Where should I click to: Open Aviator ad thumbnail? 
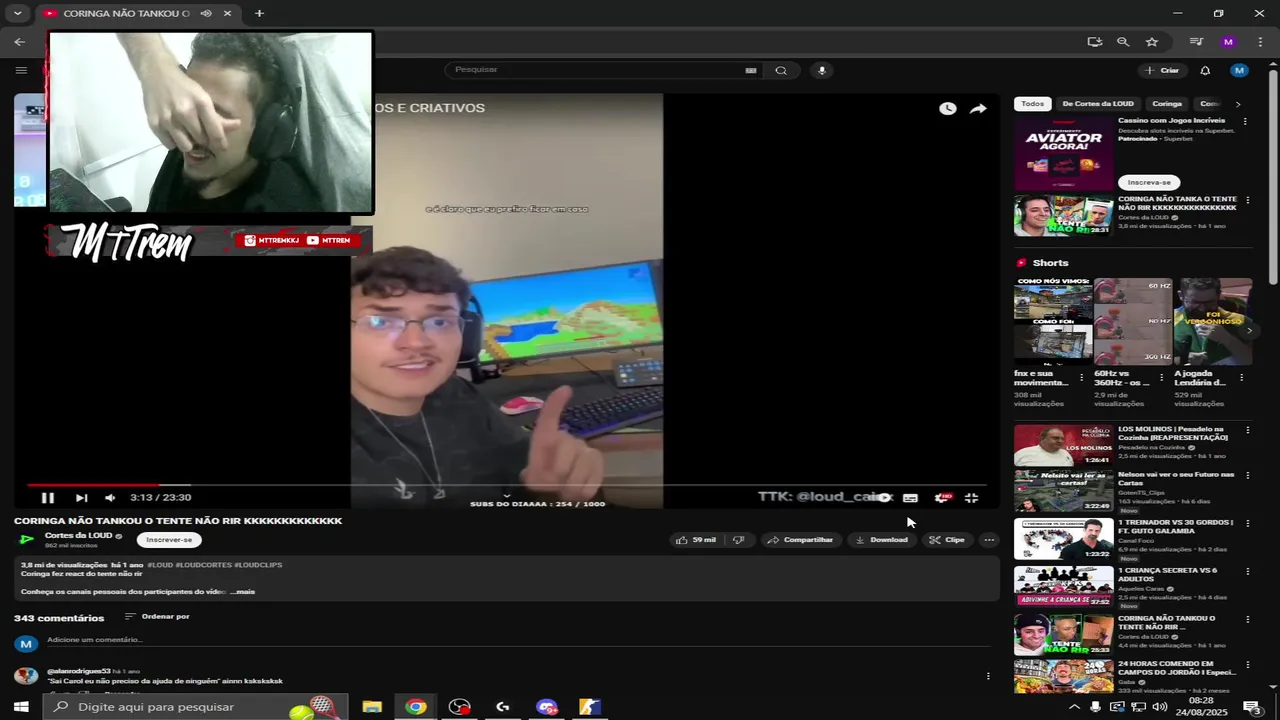pos(1063,153)
